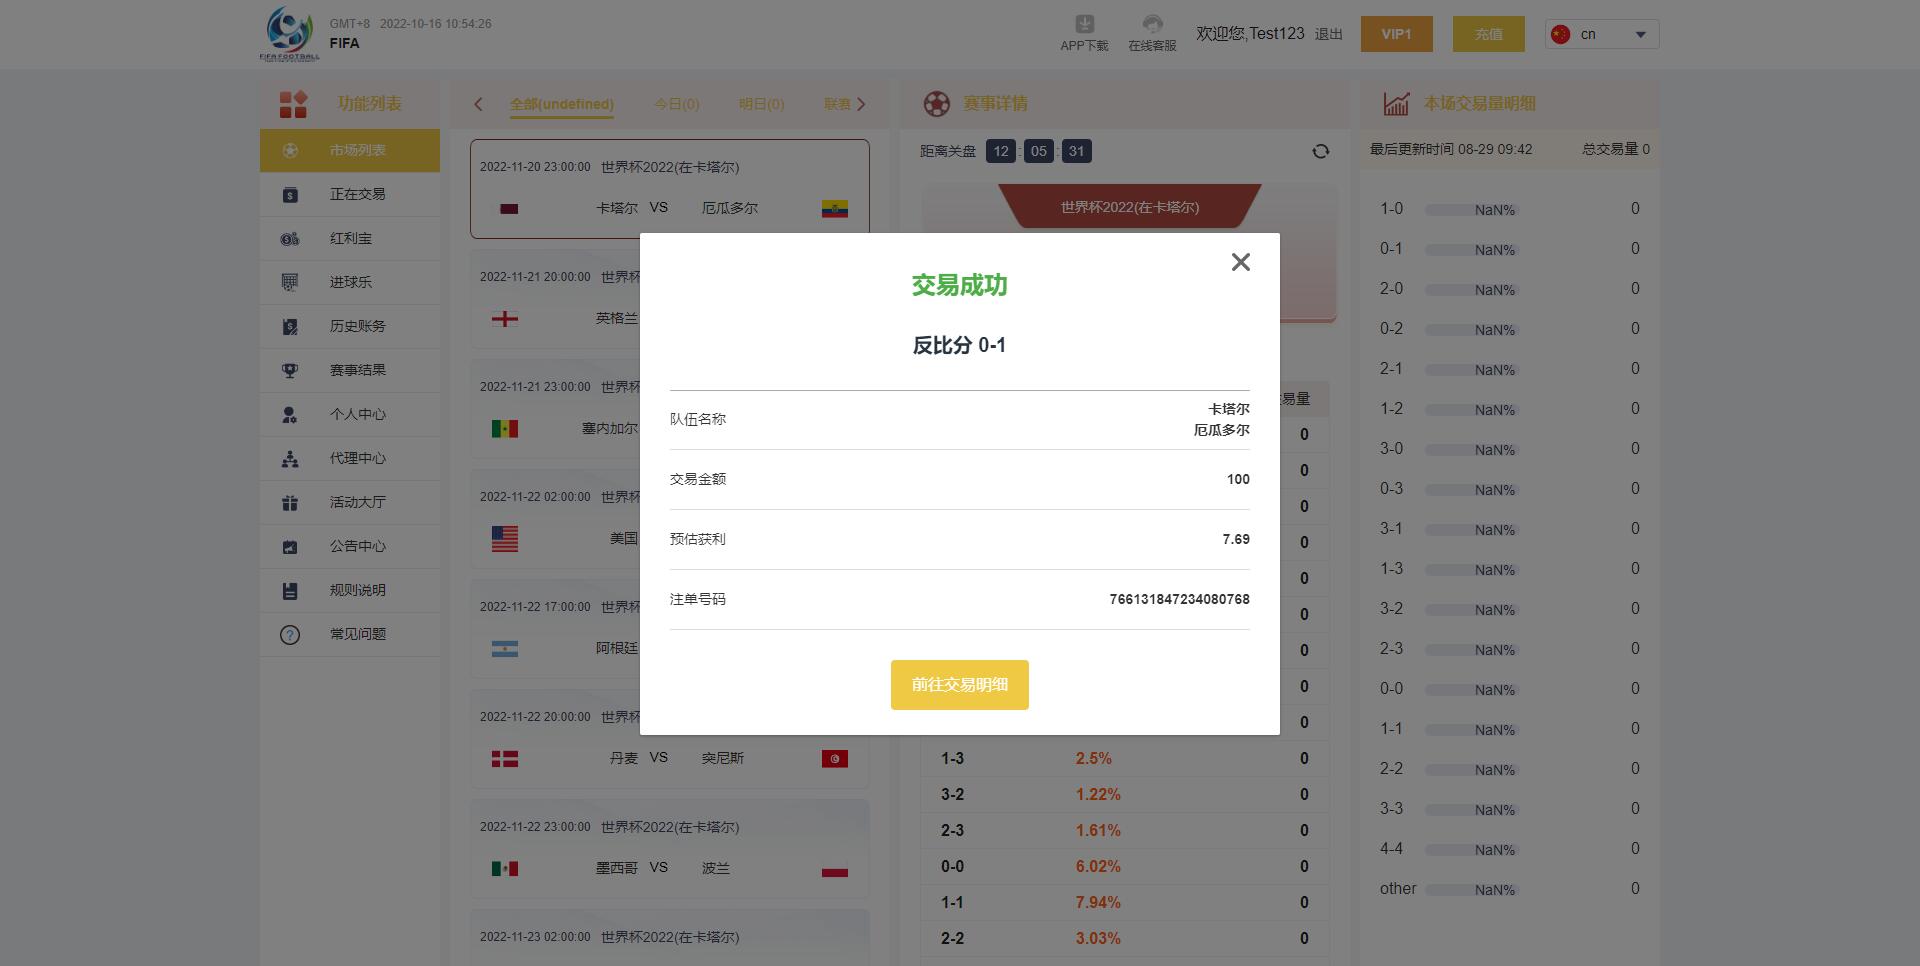1920x966 pixels.
Task: Click the 充值 recharge button
Action: [1488, 34]
